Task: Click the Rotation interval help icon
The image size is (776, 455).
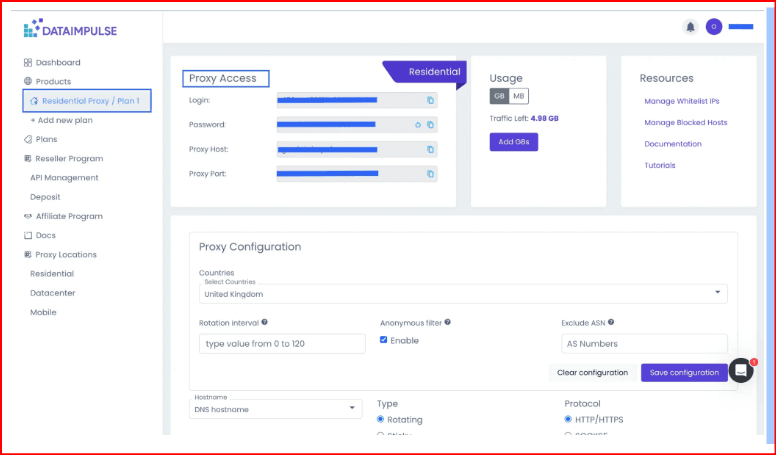Action: (264, 322)
